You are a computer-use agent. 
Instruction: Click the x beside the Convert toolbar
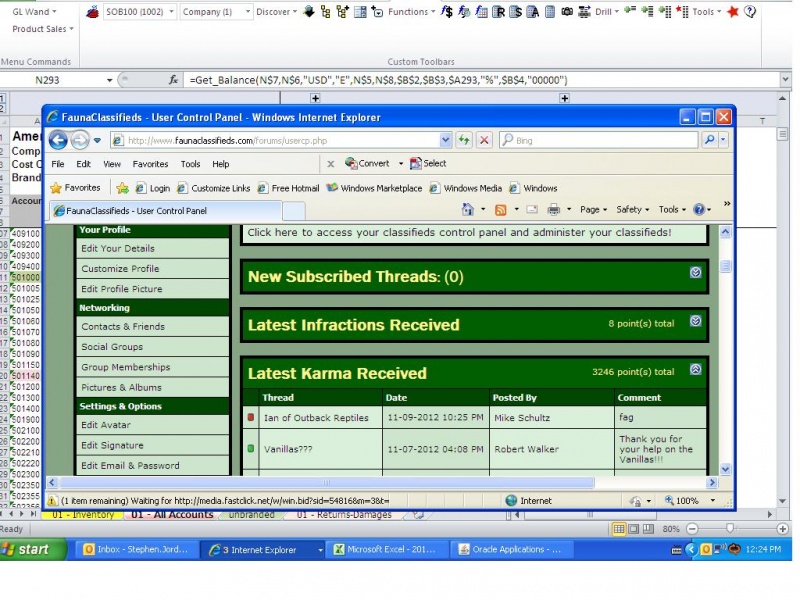331,164
